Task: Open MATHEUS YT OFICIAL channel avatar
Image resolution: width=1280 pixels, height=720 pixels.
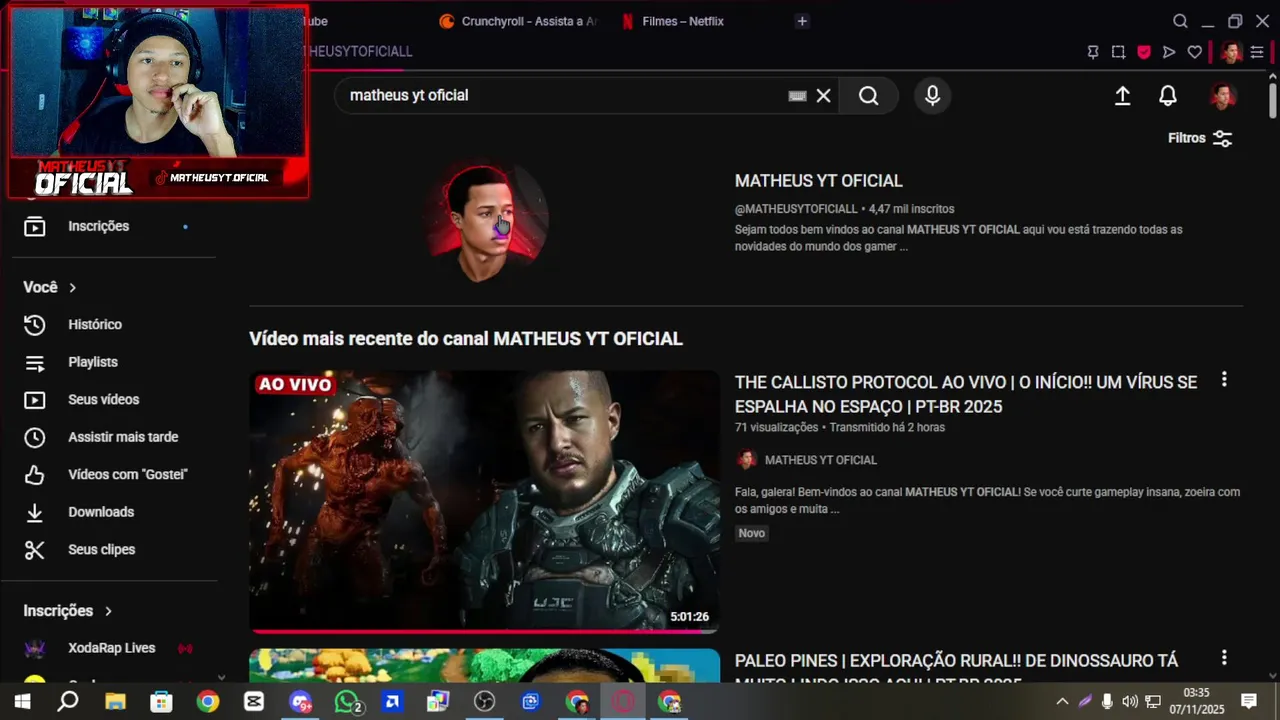Action: coord(487,222)
